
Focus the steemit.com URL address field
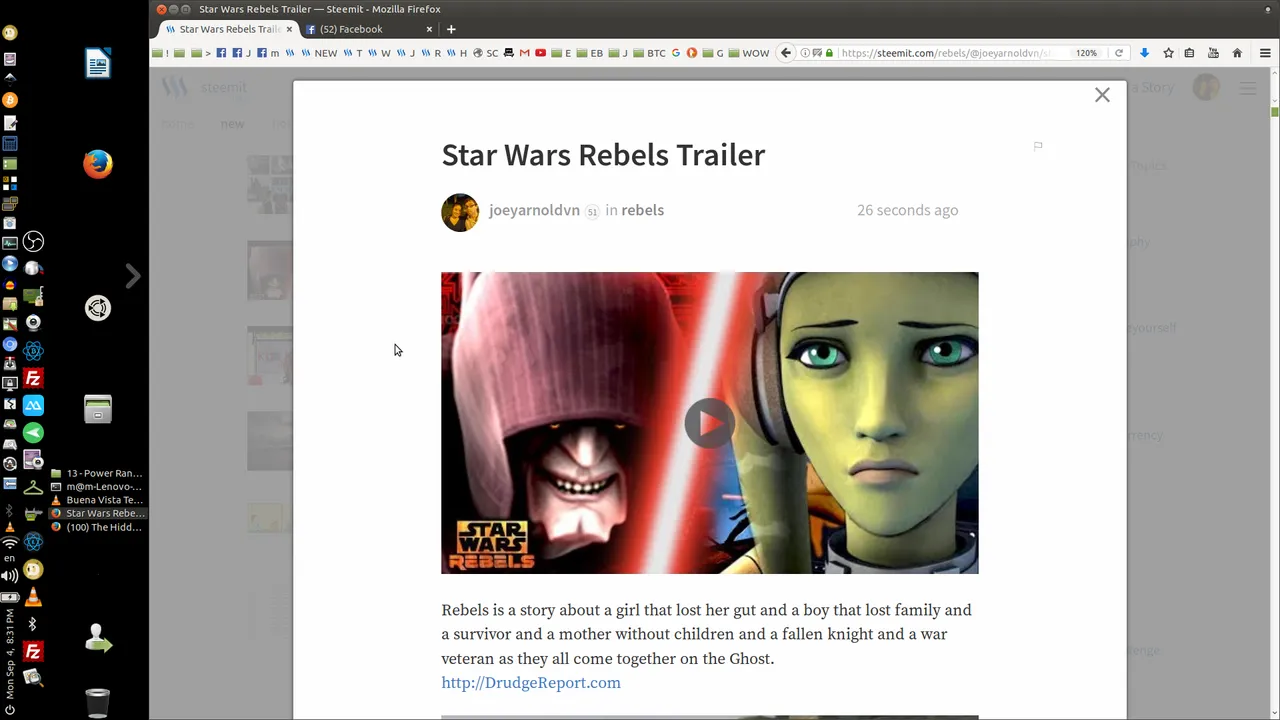[x=944, y=53]
